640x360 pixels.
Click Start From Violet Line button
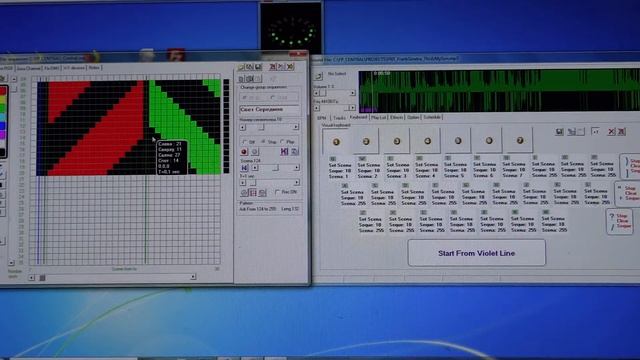[476, 253]
